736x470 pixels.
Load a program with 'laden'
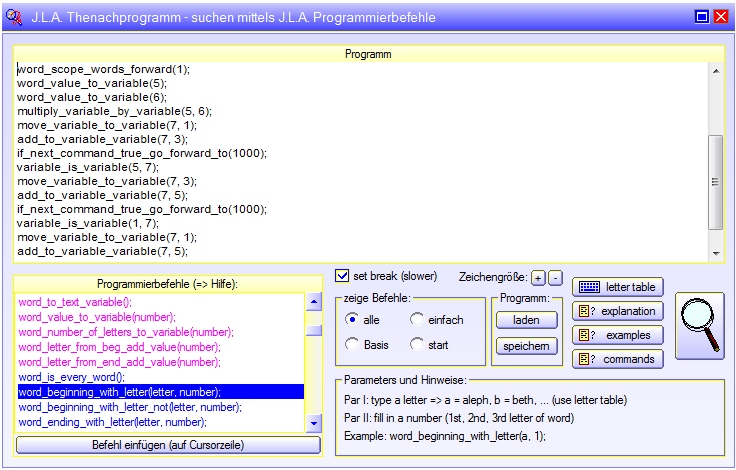(527, 320)
